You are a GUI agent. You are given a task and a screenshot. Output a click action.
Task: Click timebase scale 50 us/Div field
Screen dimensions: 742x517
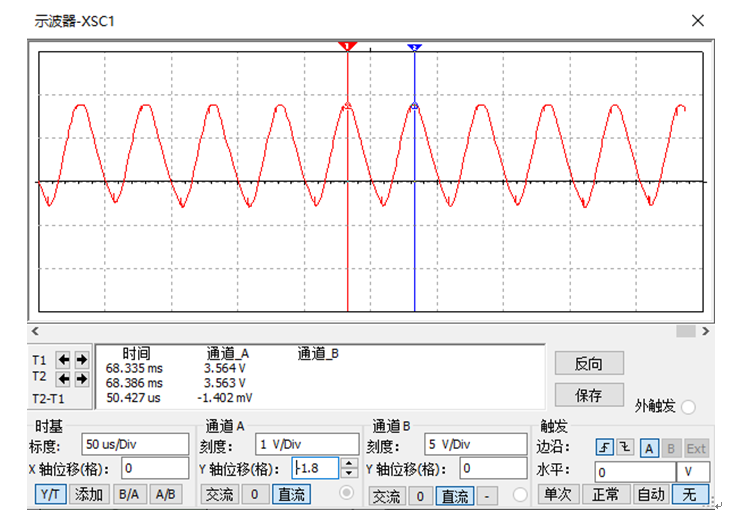(135, 445)
